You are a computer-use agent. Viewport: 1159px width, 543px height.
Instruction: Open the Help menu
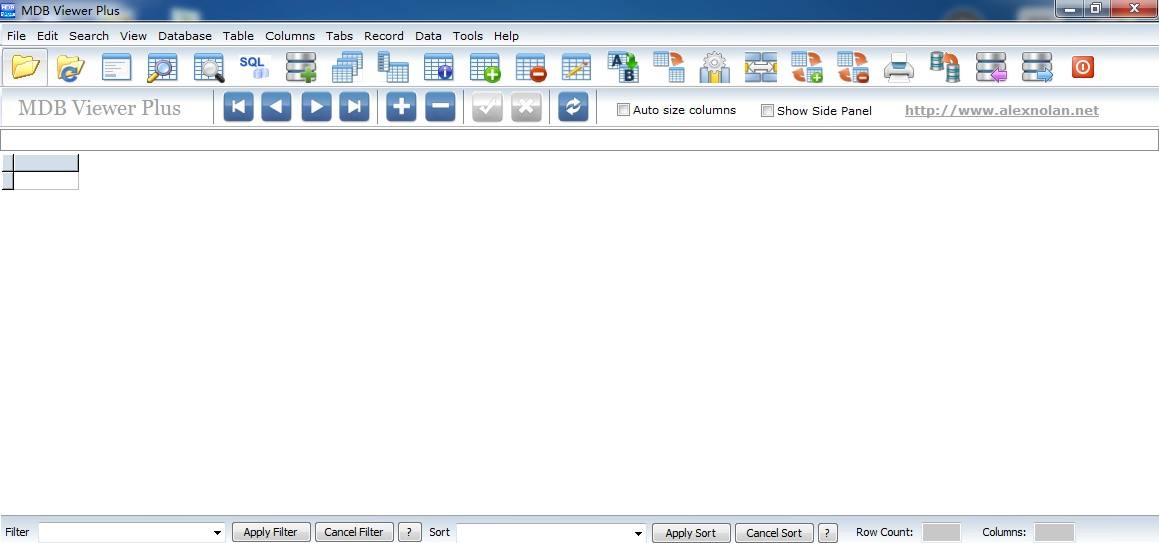coord(506,35)
